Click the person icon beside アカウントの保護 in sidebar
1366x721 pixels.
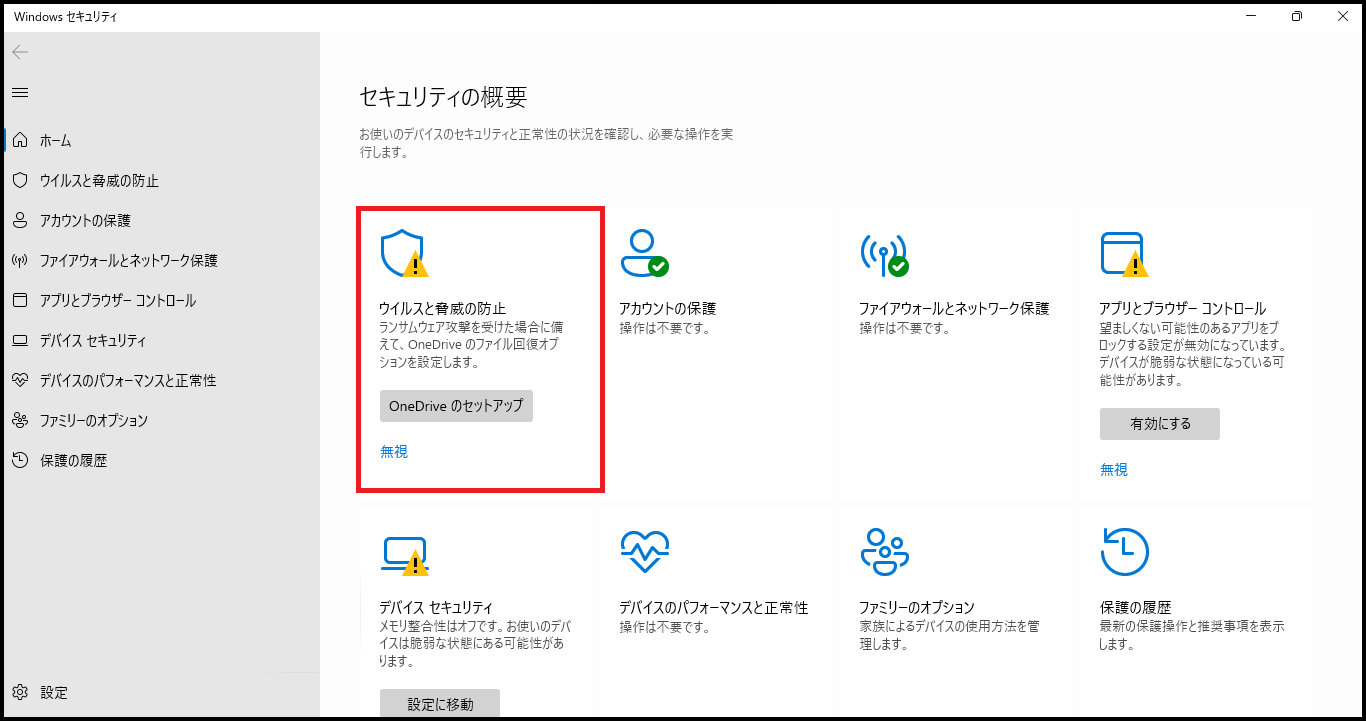coord(20,220)
